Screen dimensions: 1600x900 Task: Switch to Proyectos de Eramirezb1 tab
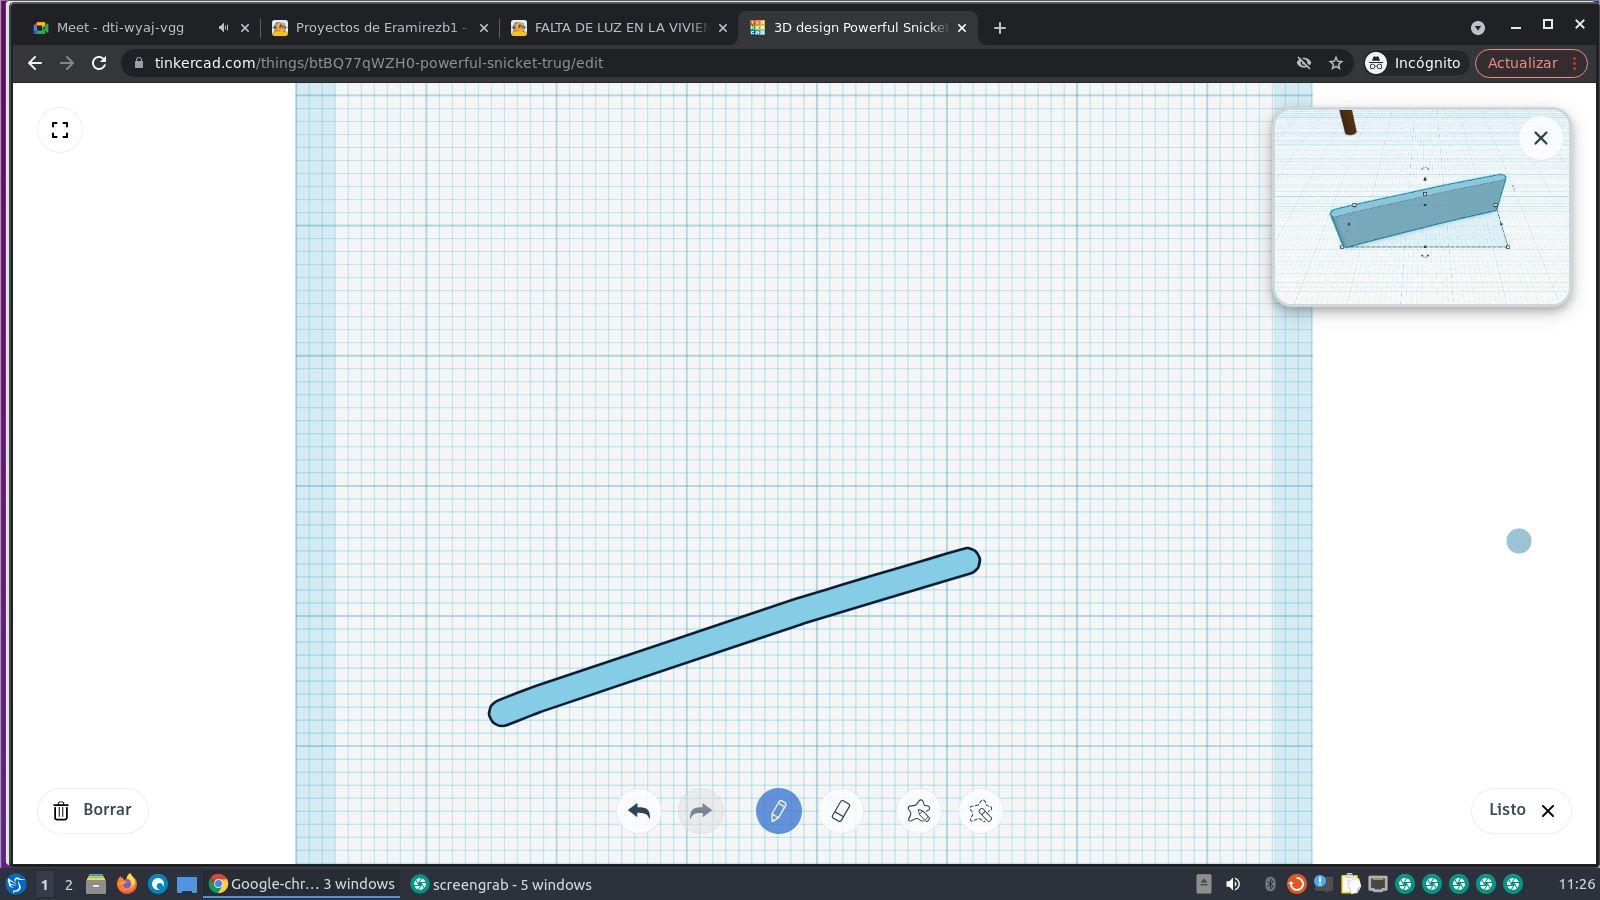pos(381,28)
